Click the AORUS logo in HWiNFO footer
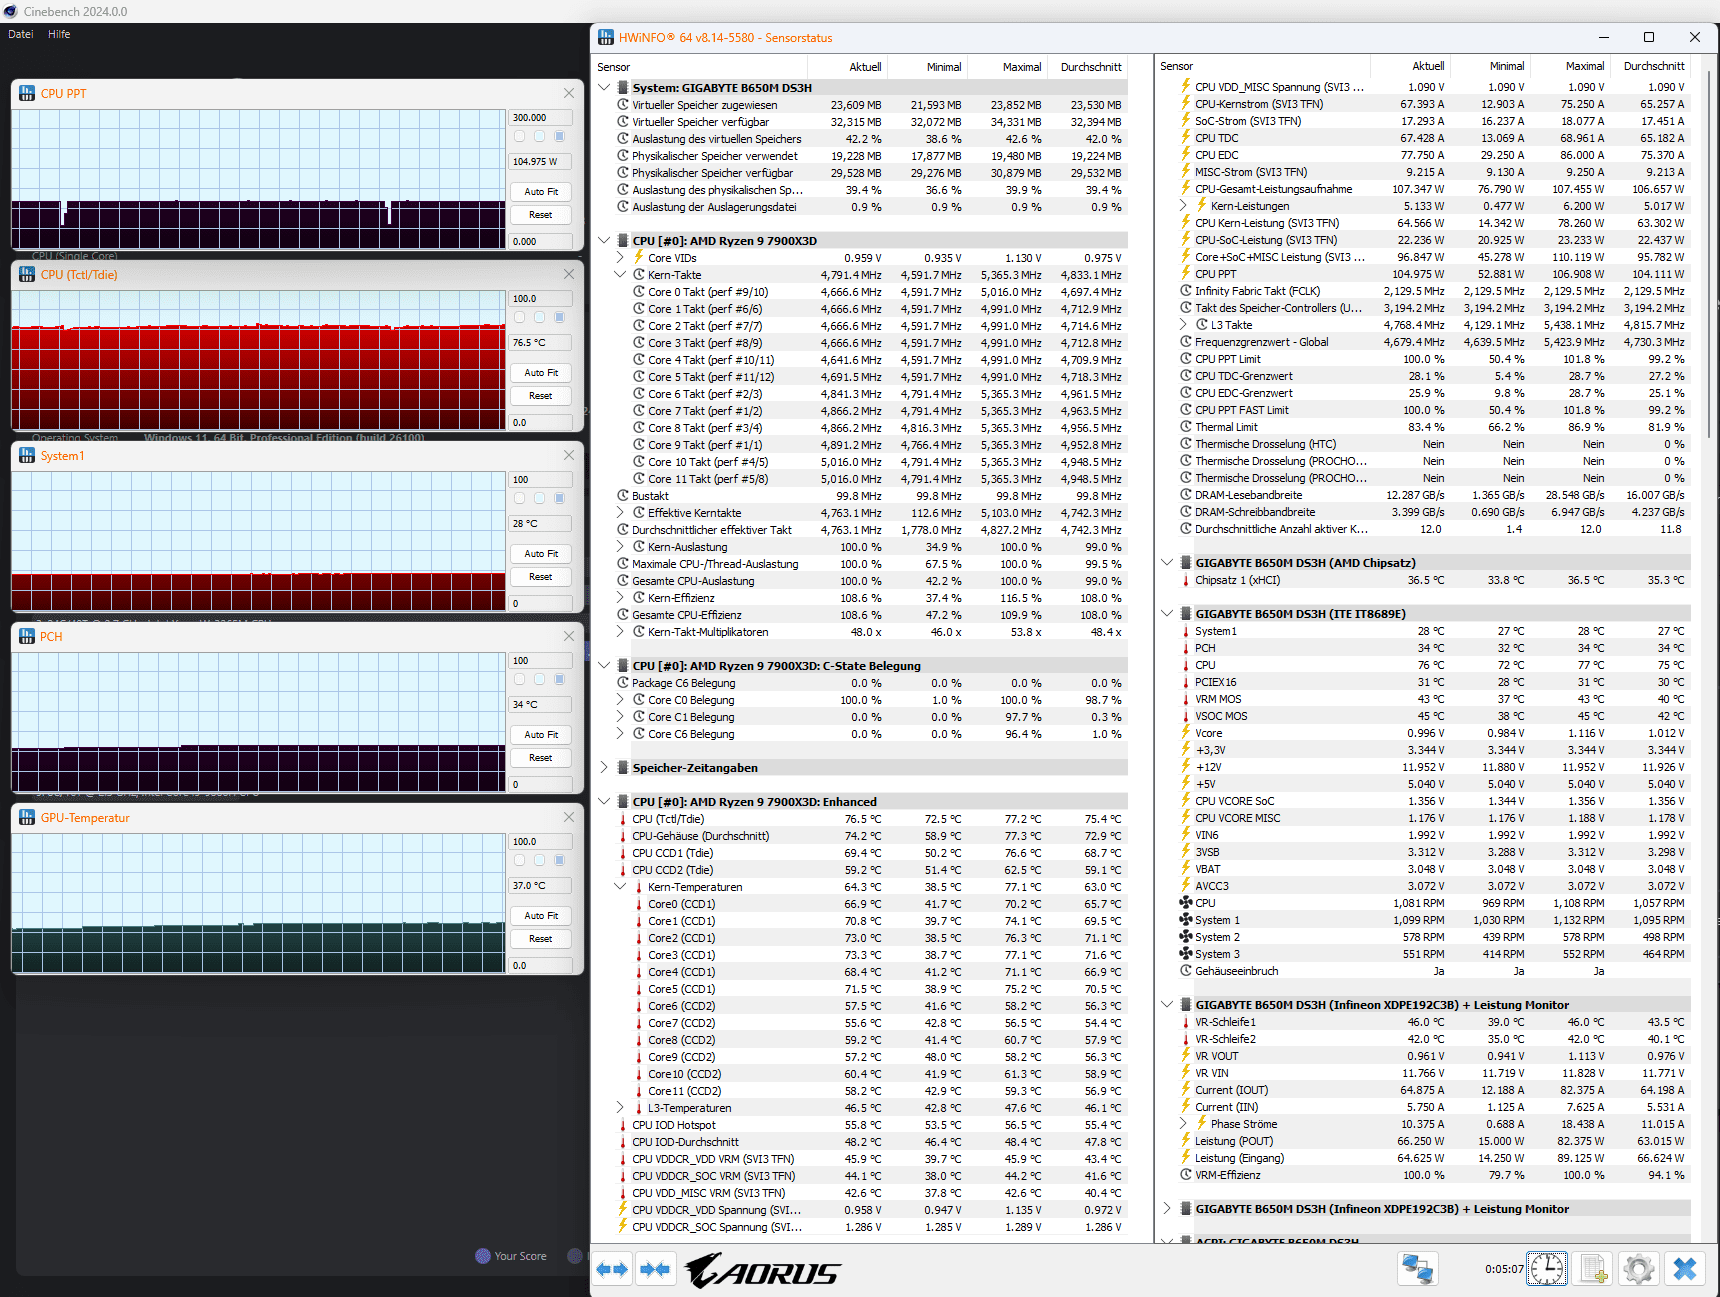 (764, 1271)
